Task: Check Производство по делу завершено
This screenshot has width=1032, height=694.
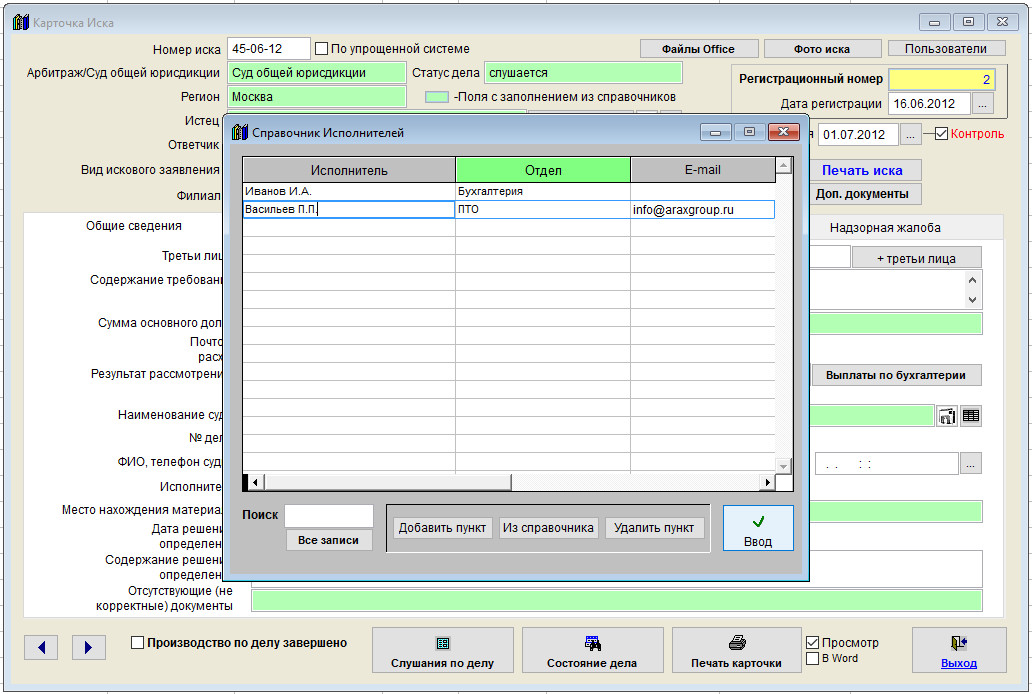Action: click(138, 643)
